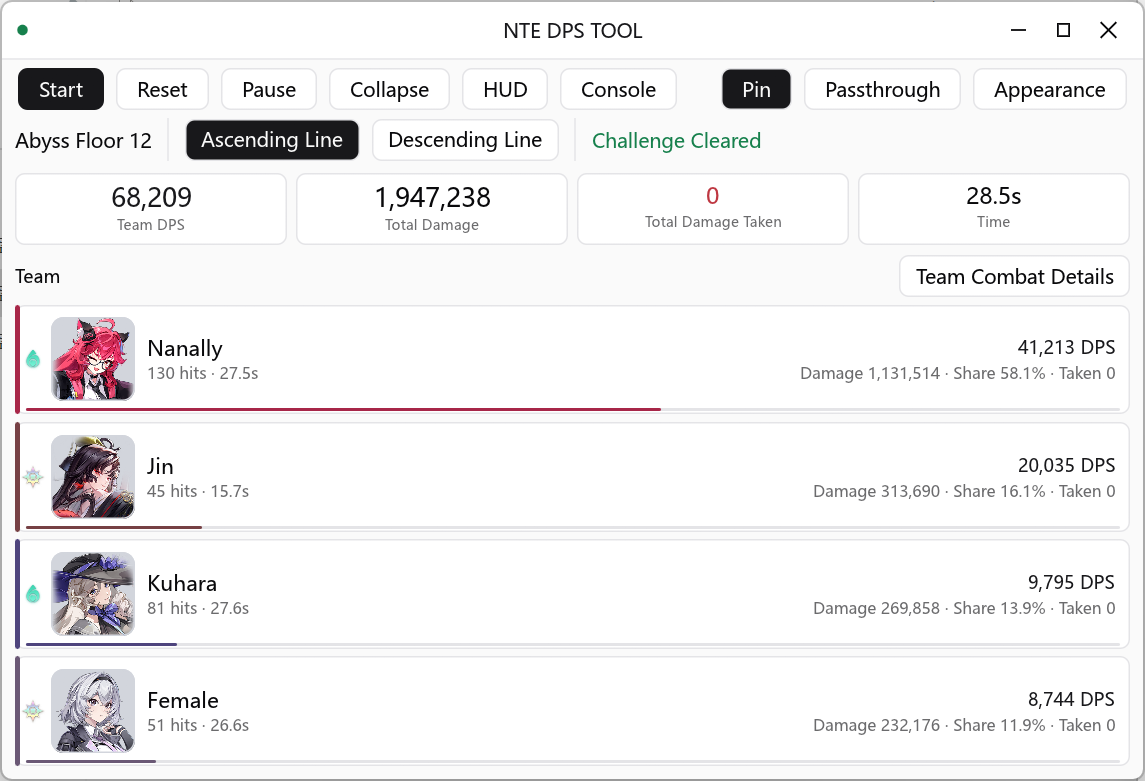The image size is (1145, 781).
Task: Click "41,213 DPS" value
Action: (x=1066, y=347)
